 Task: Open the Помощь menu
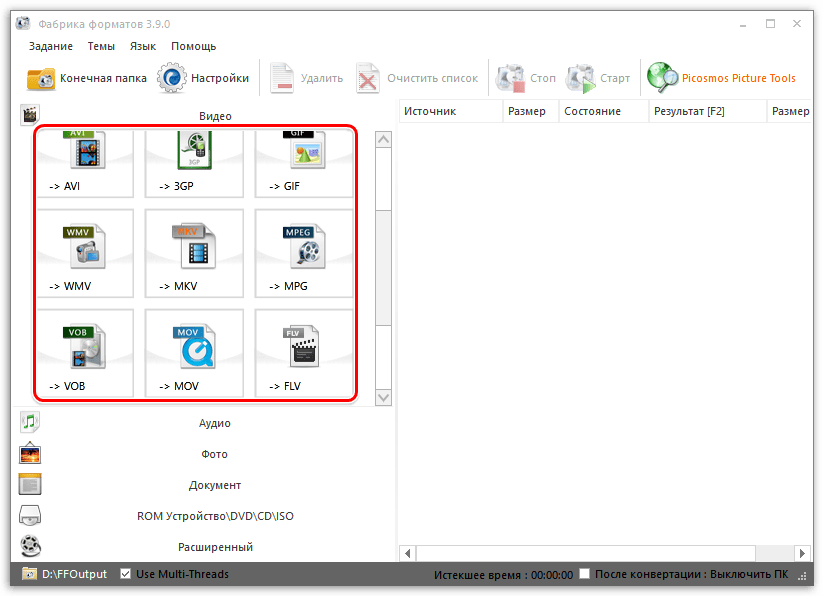(x=193, y=46)
